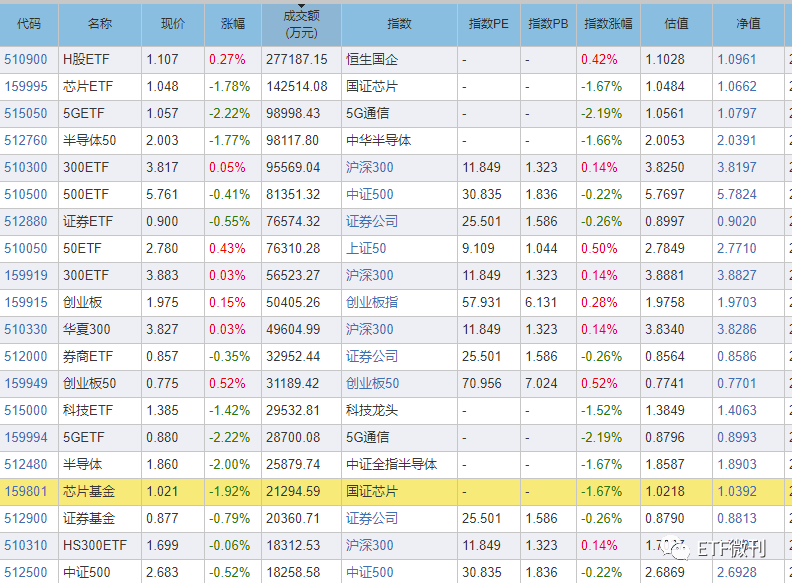
Task: Open fund code 510500
Action: (26, 195)
